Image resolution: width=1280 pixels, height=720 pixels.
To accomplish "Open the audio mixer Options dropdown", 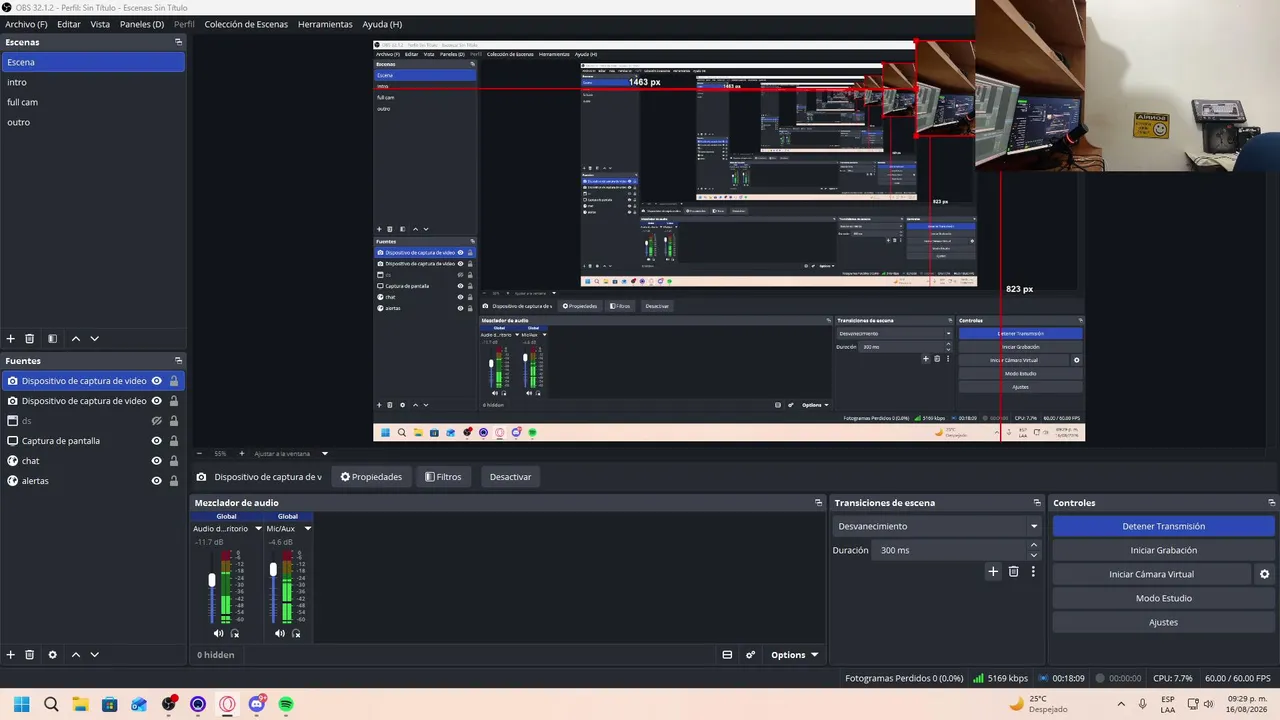I will tap(795, 655).
